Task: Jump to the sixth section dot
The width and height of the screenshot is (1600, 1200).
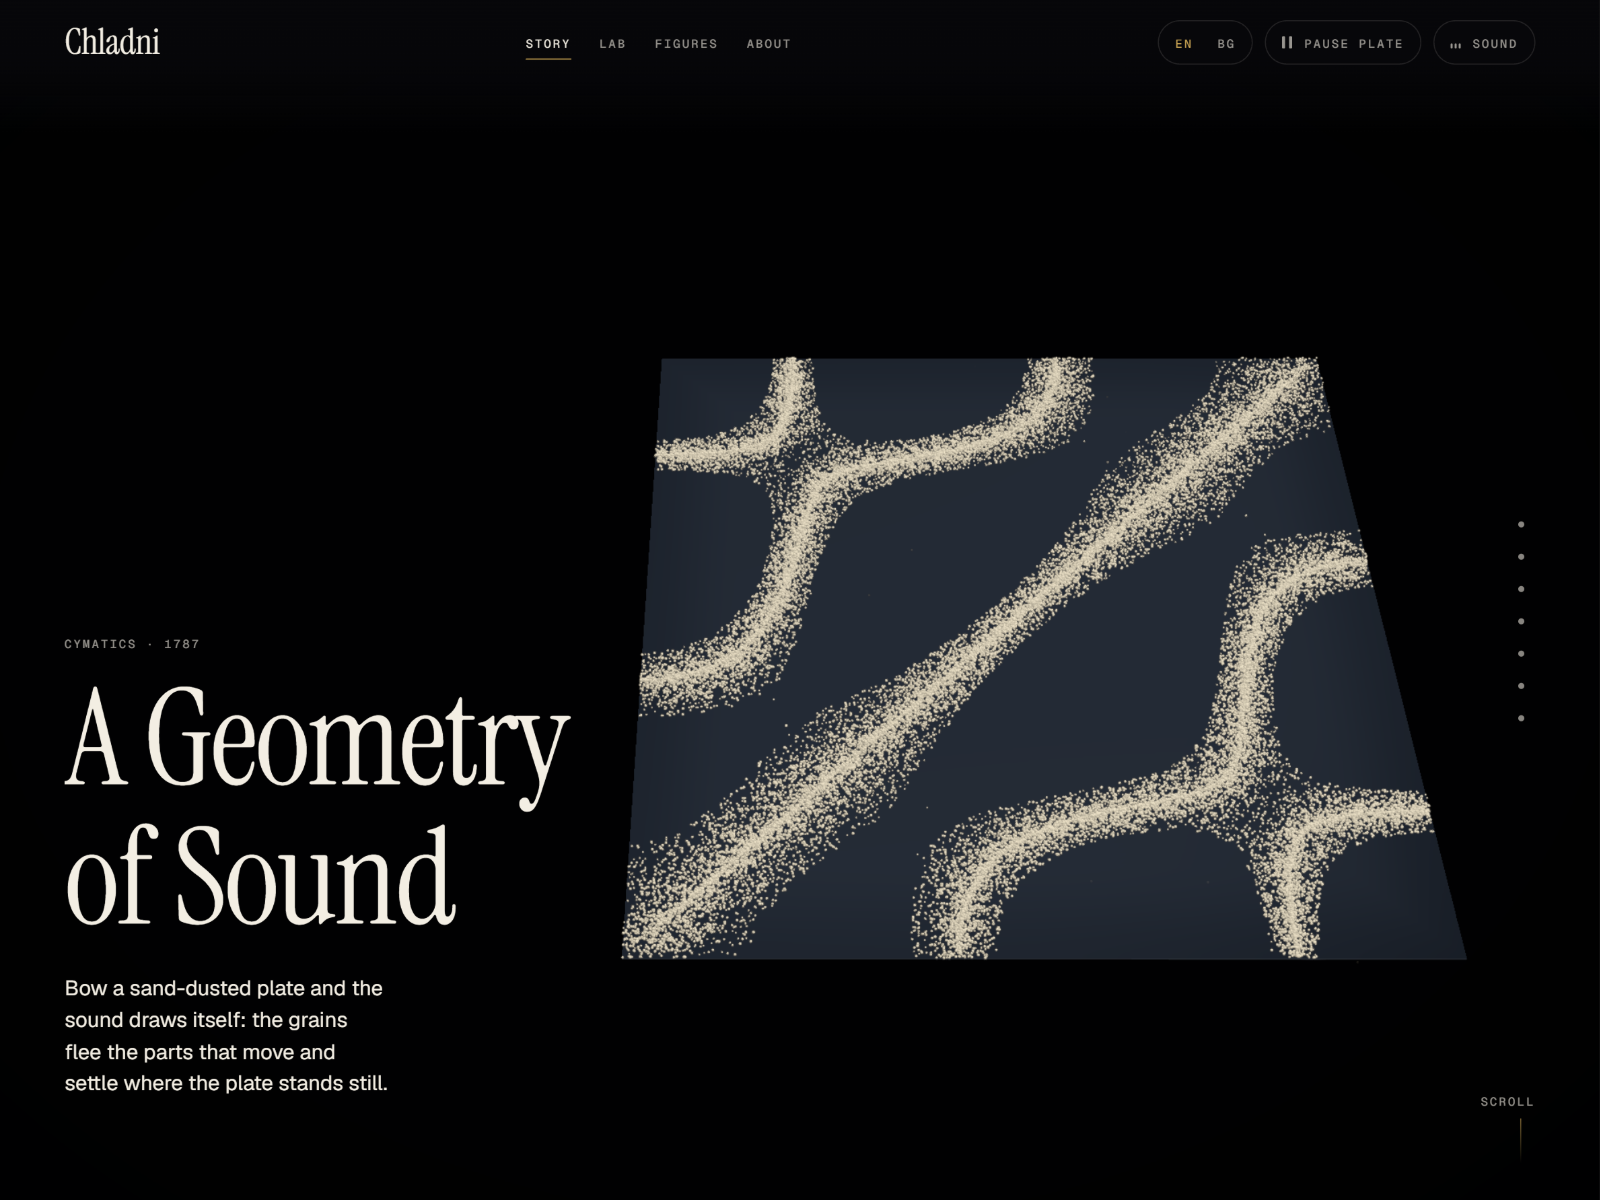Action: 1521,686
